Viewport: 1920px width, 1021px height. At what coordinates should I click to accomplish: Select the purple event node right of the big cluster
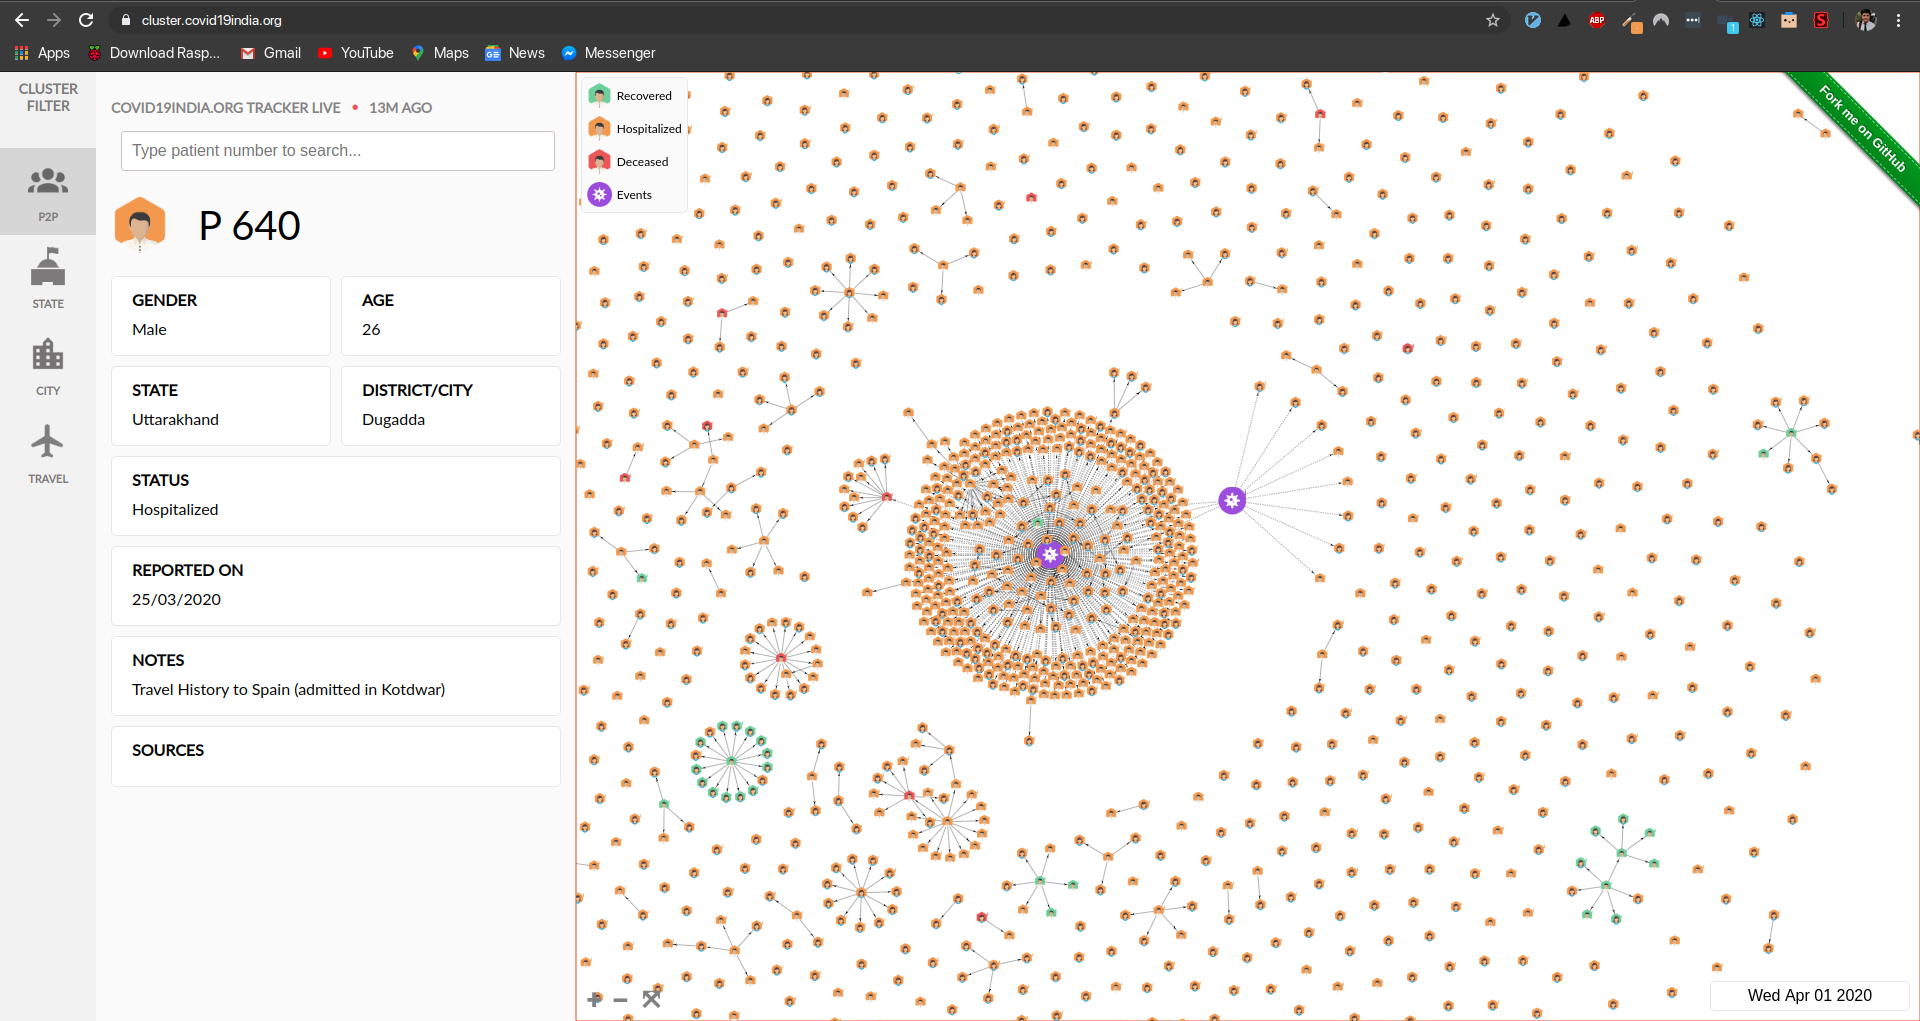(x=1232, y=500)
